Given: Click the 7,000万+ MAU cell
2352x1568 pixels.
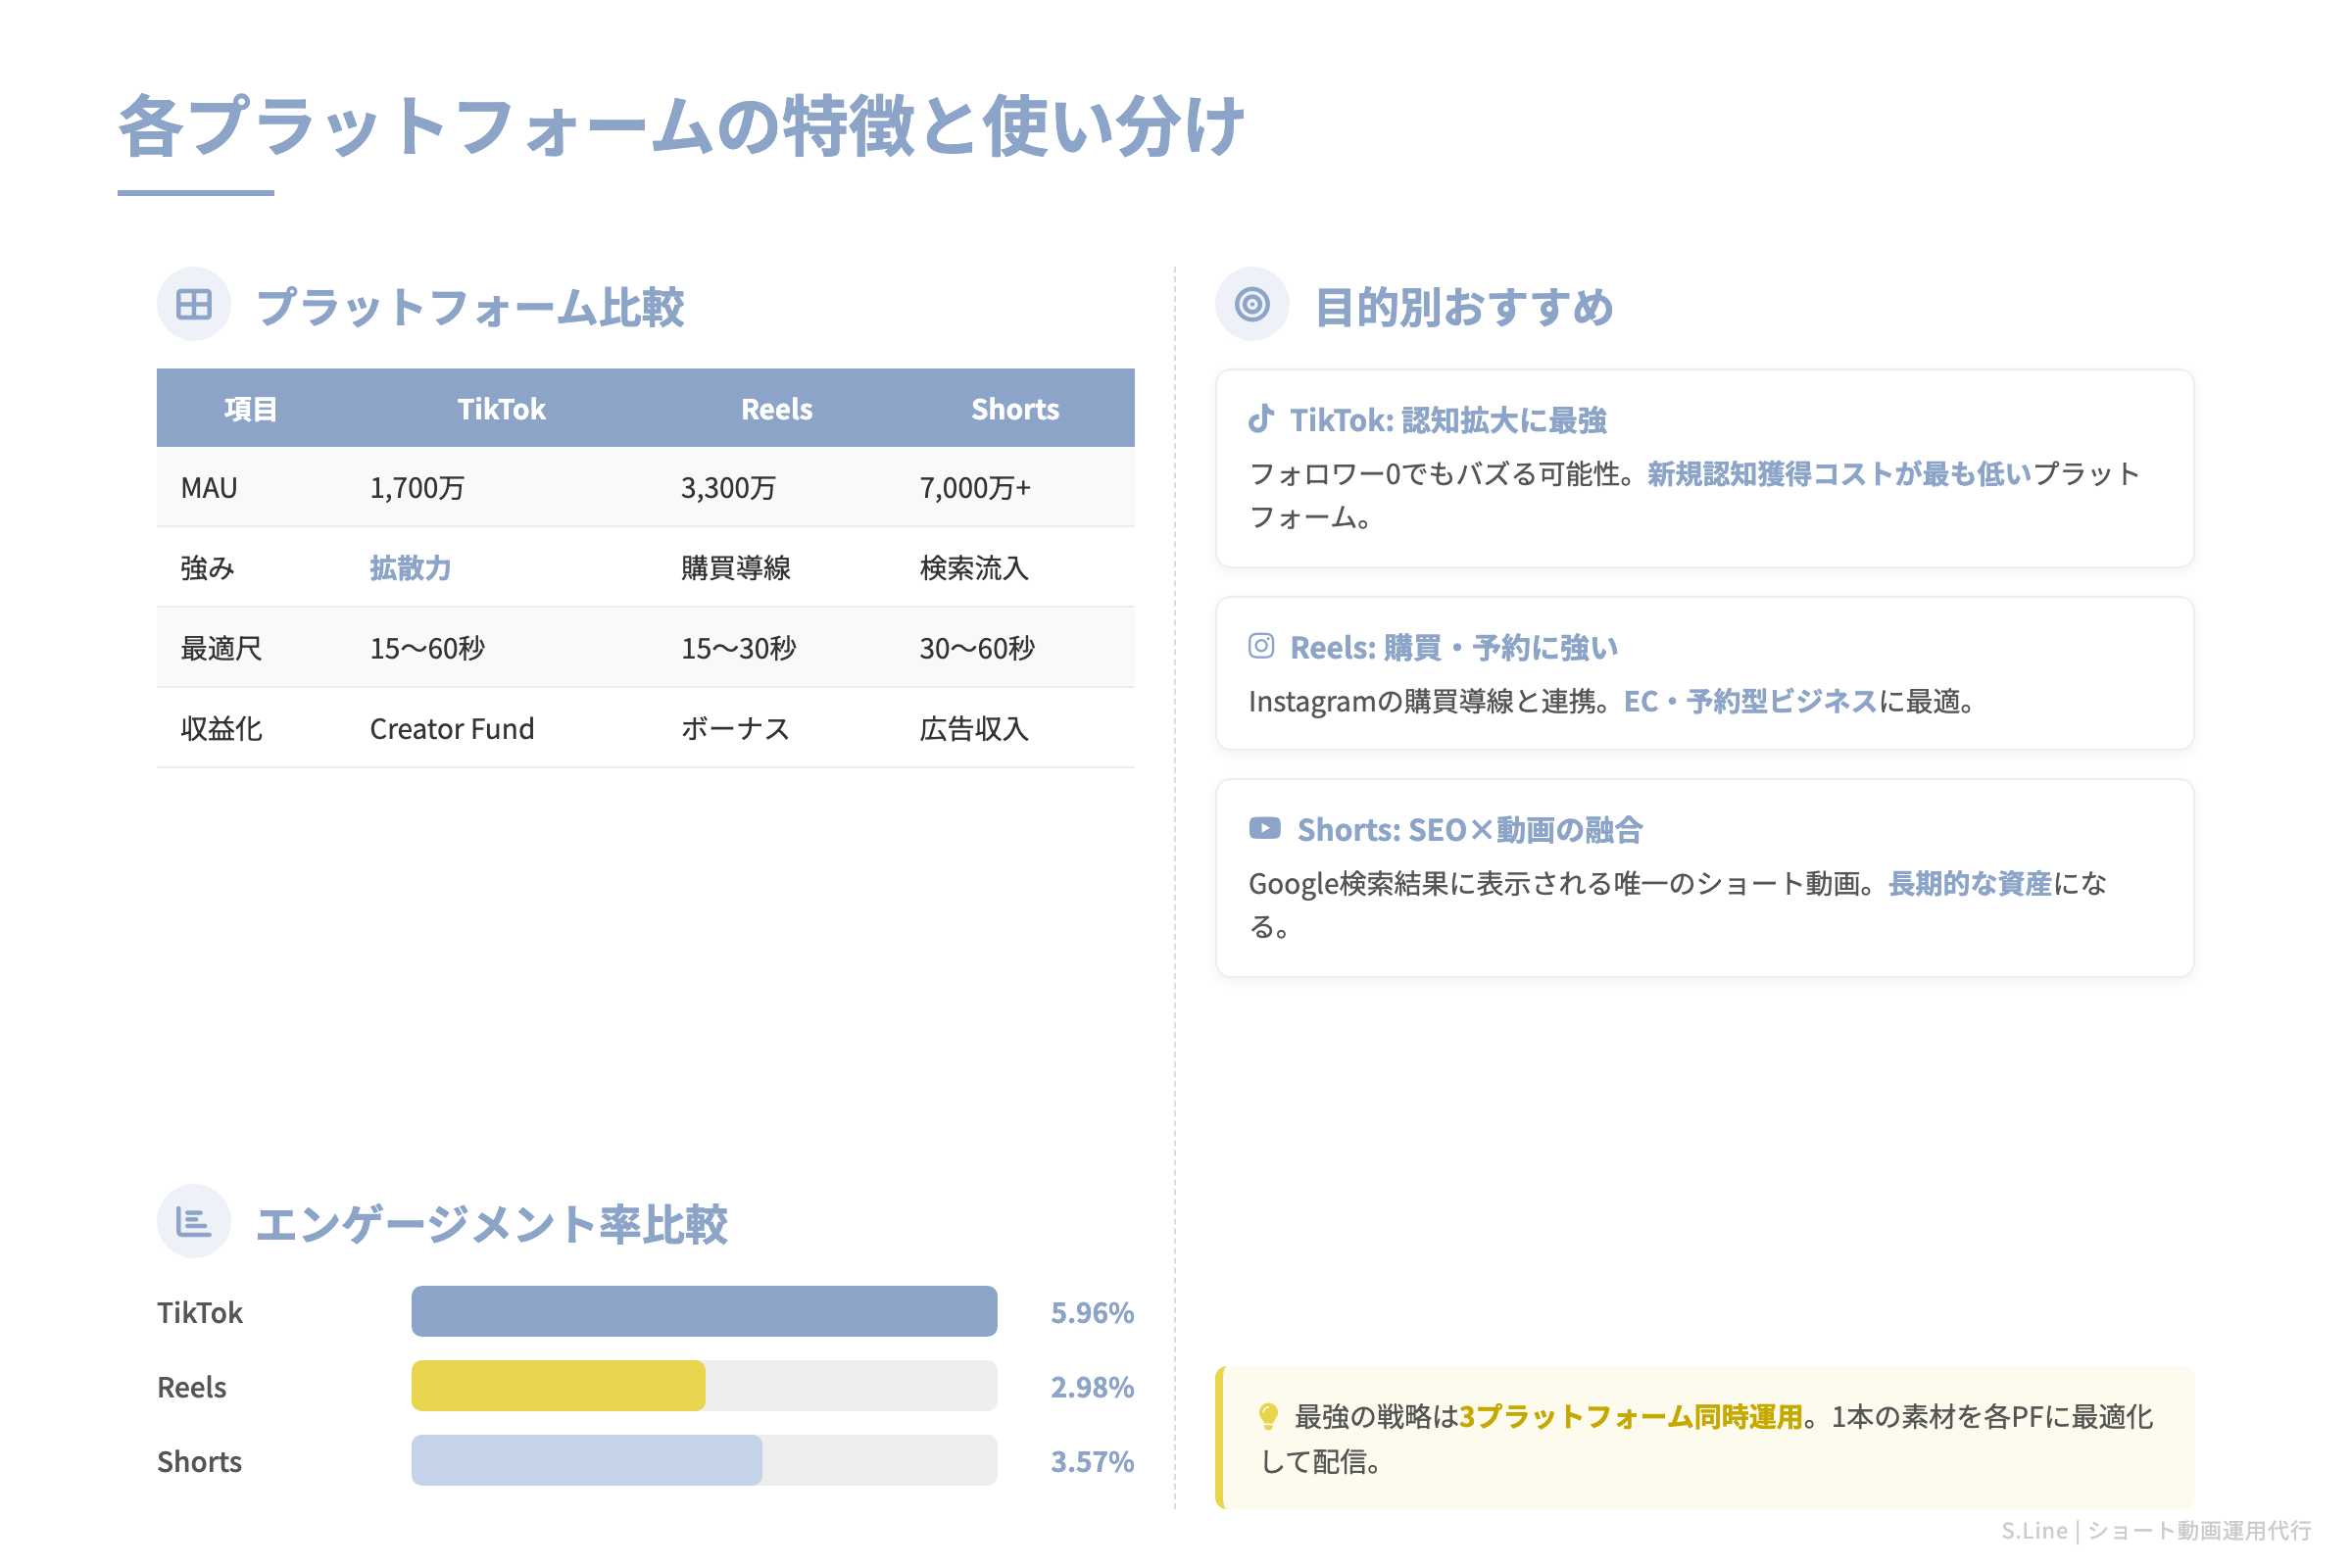Looking at the screenshot, I should tap(975, 487).
